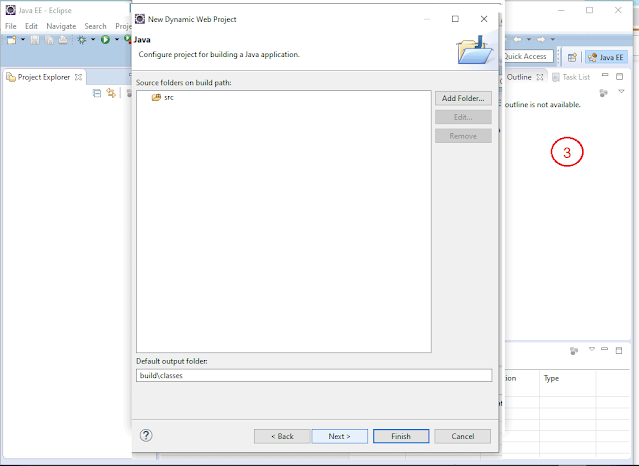Open the Run dropdown arrow

click(x=117, y=40)
